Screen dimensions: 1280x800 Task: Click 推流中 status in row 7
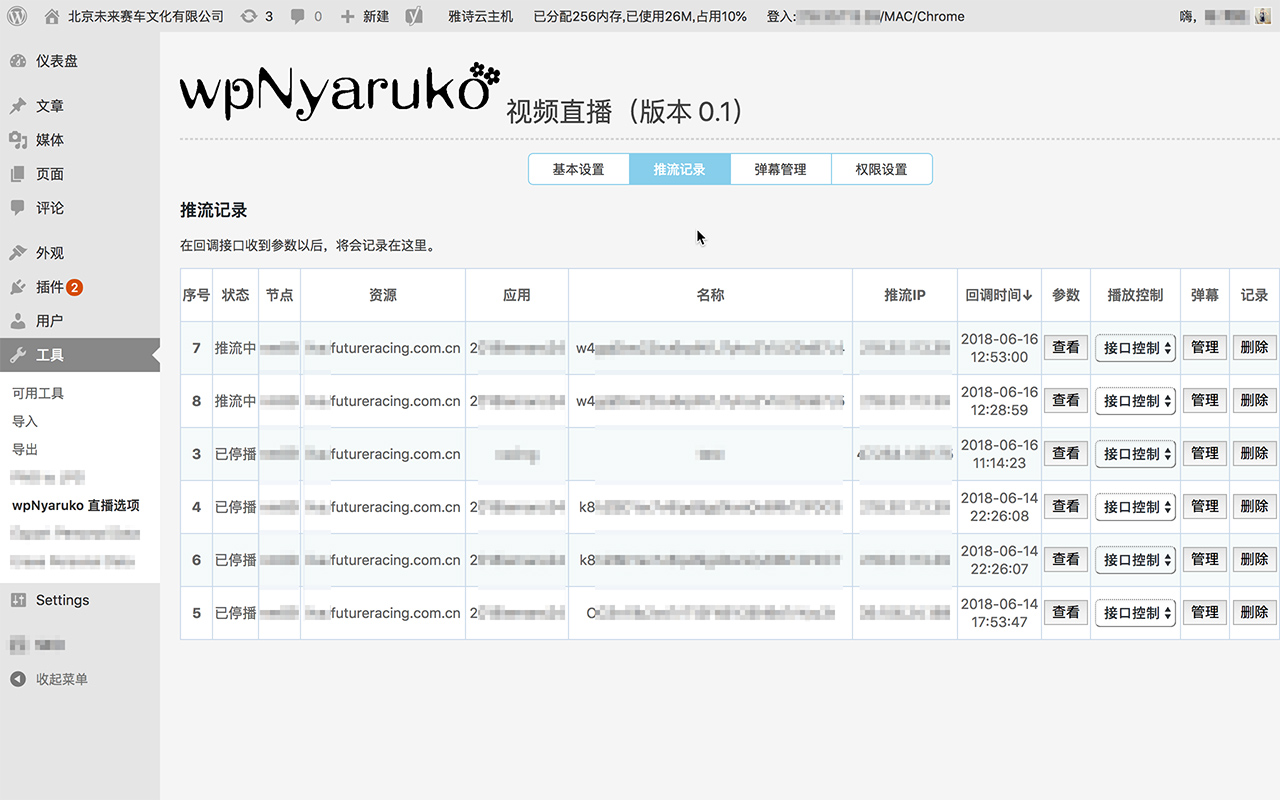click(236, 348)
